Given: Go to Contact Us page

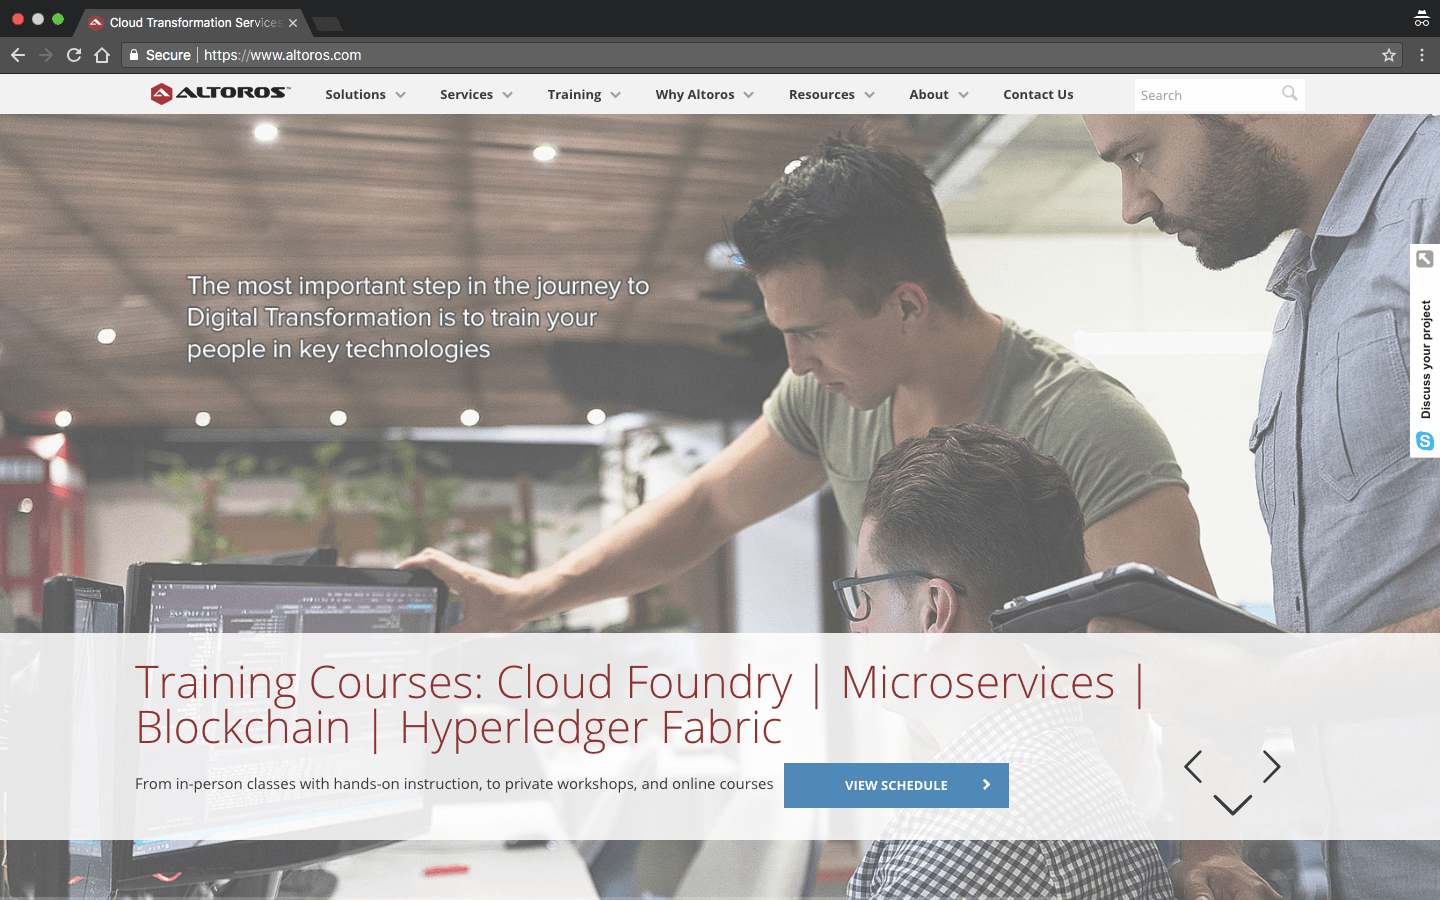Looking at the screenshot, I should (x=1038, y=95).
